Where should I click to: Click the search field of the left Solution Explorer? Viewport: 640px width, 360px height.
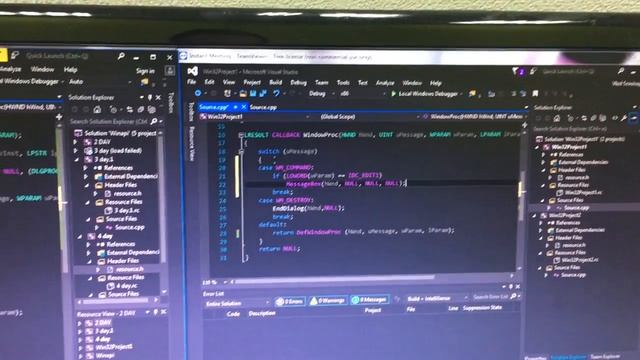tap(116, 121)
